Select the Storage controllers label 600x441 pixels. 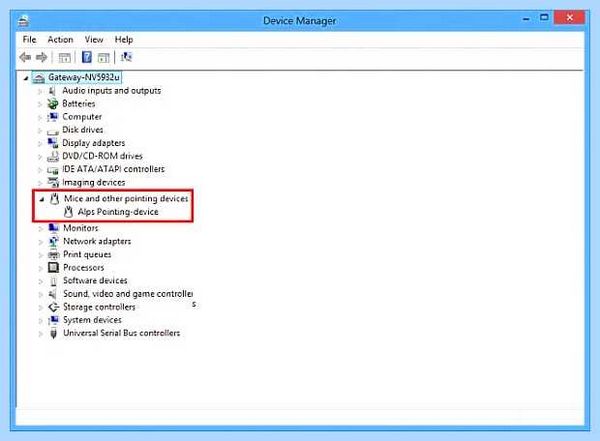coord(99,307)
